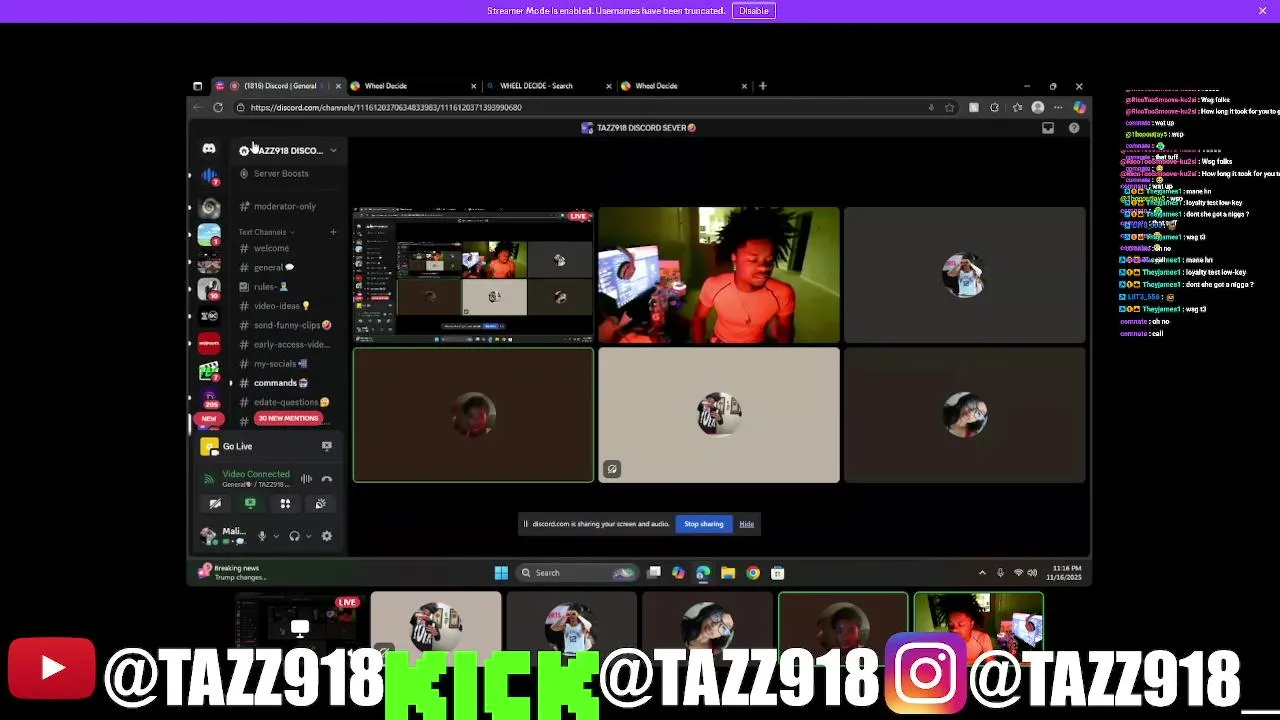Open a new browser tab

click(x=763, y=86)
